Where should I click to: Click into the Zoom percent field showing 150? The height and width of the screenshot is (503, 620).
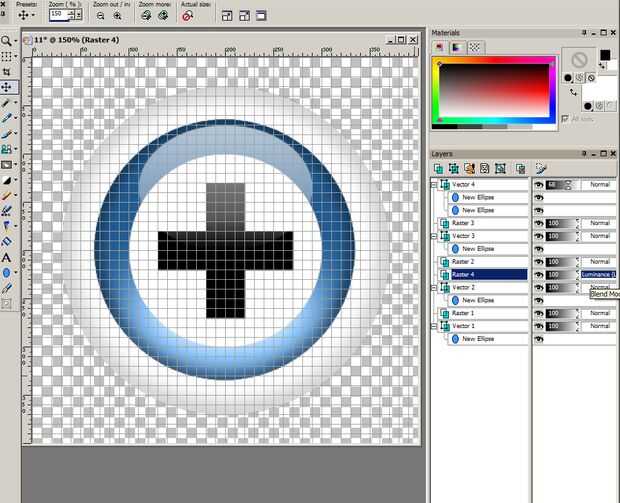coord(59,15)
